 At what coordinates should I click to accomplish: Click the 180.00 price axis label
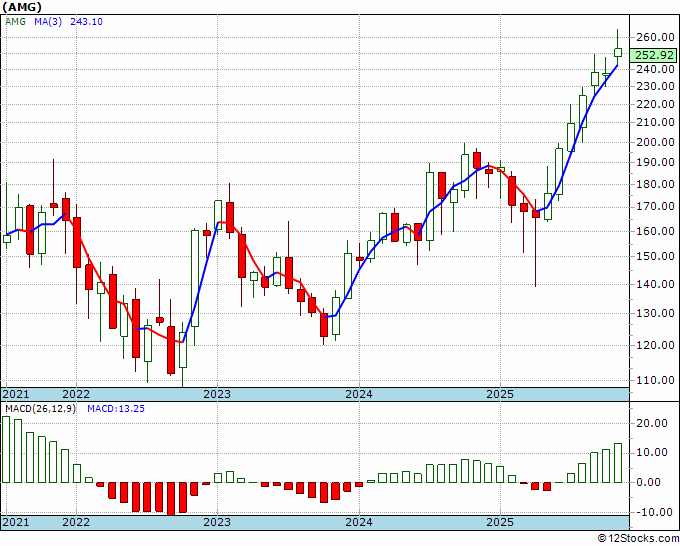(655, 184)
